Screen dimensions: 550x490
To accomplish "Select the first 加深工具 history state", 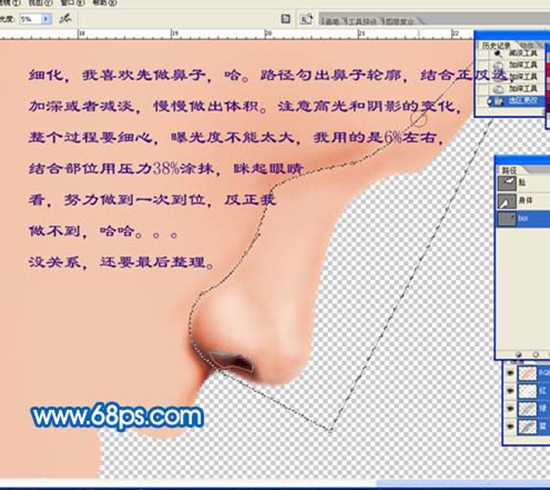I will point(523,65).
